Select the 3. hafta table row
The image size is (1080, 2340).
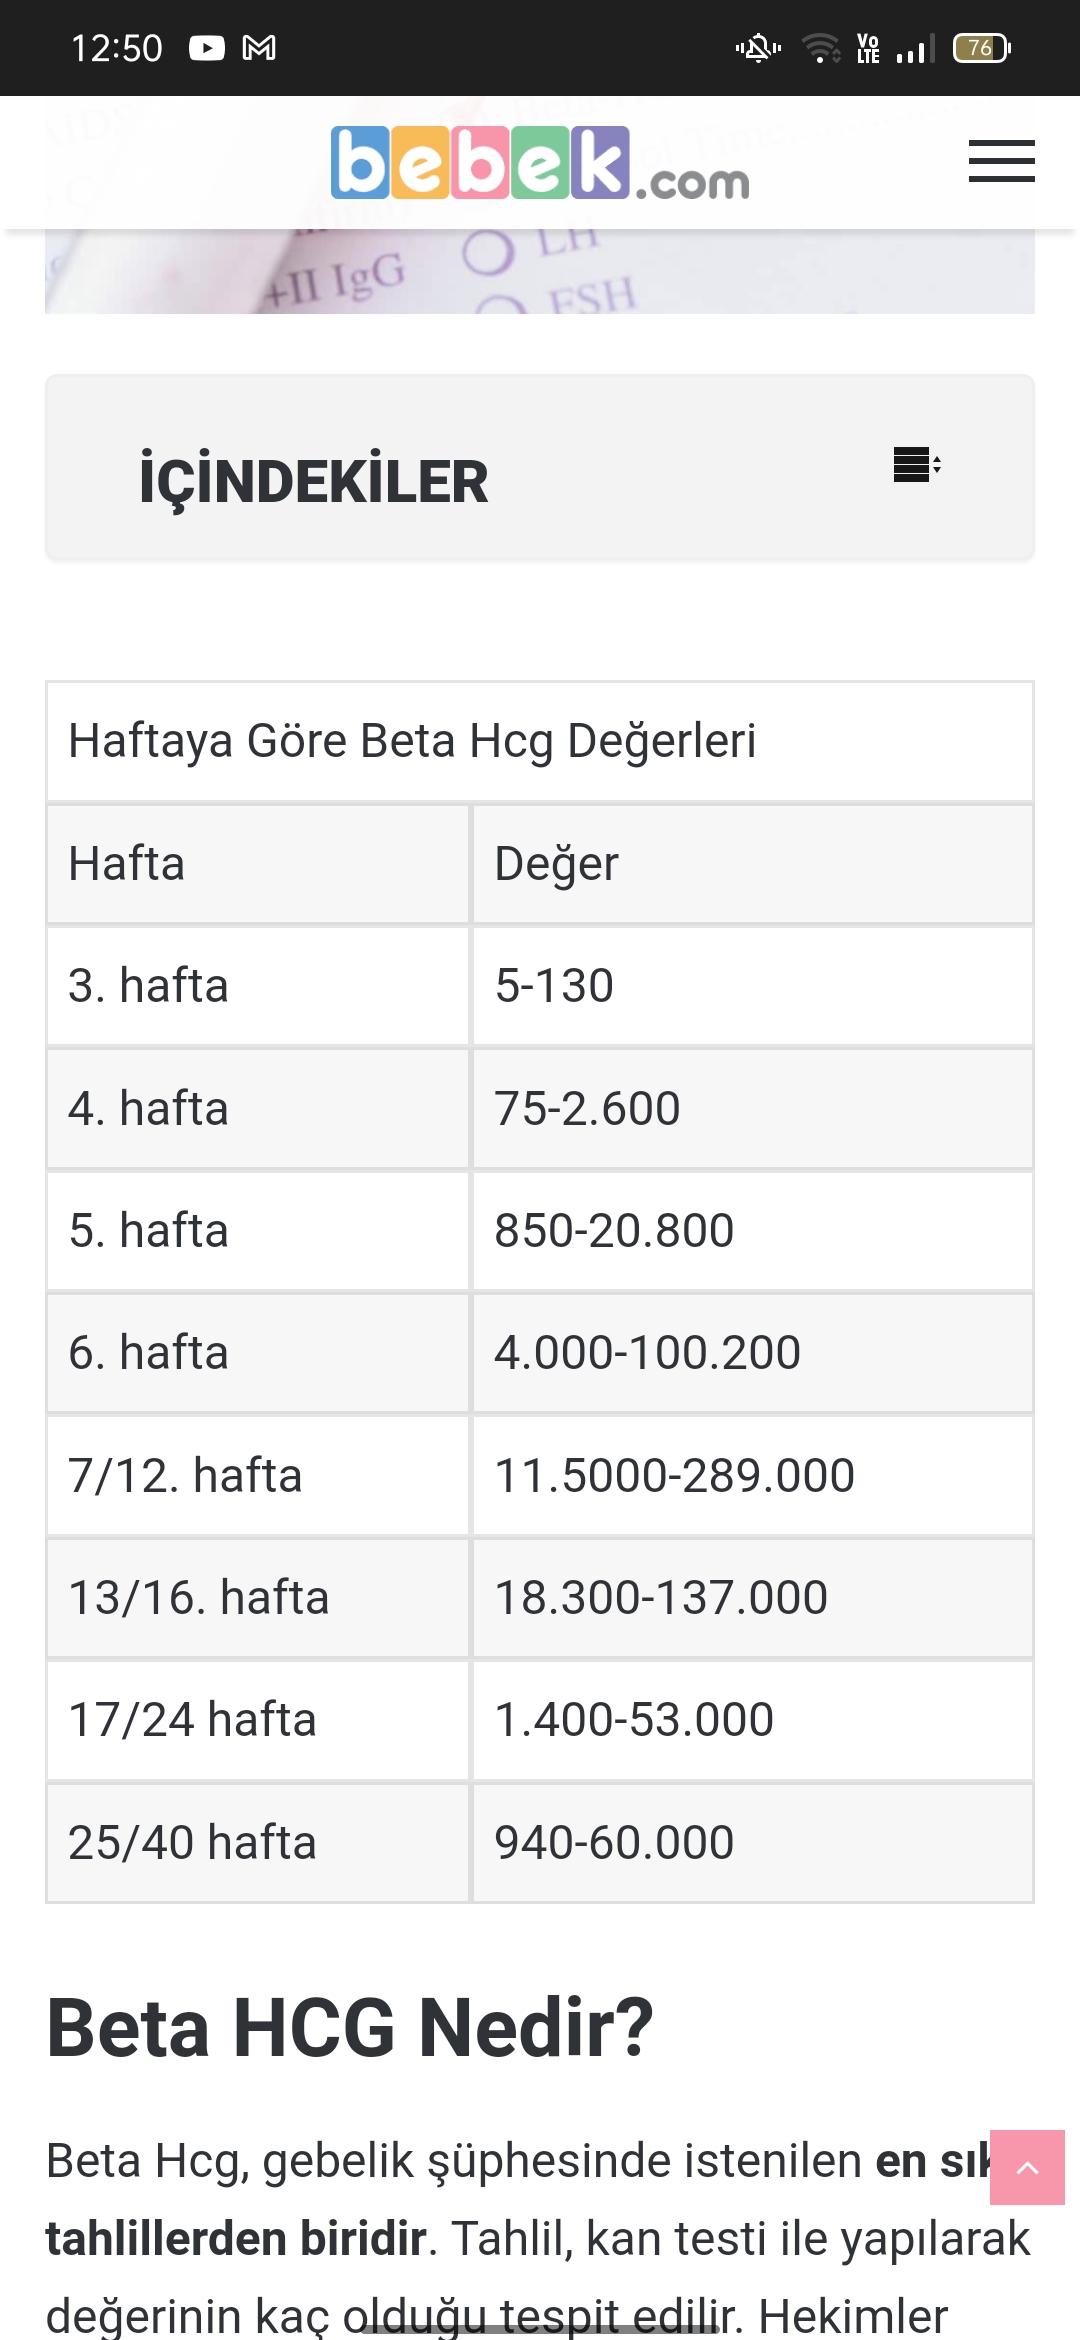point(258,986)
